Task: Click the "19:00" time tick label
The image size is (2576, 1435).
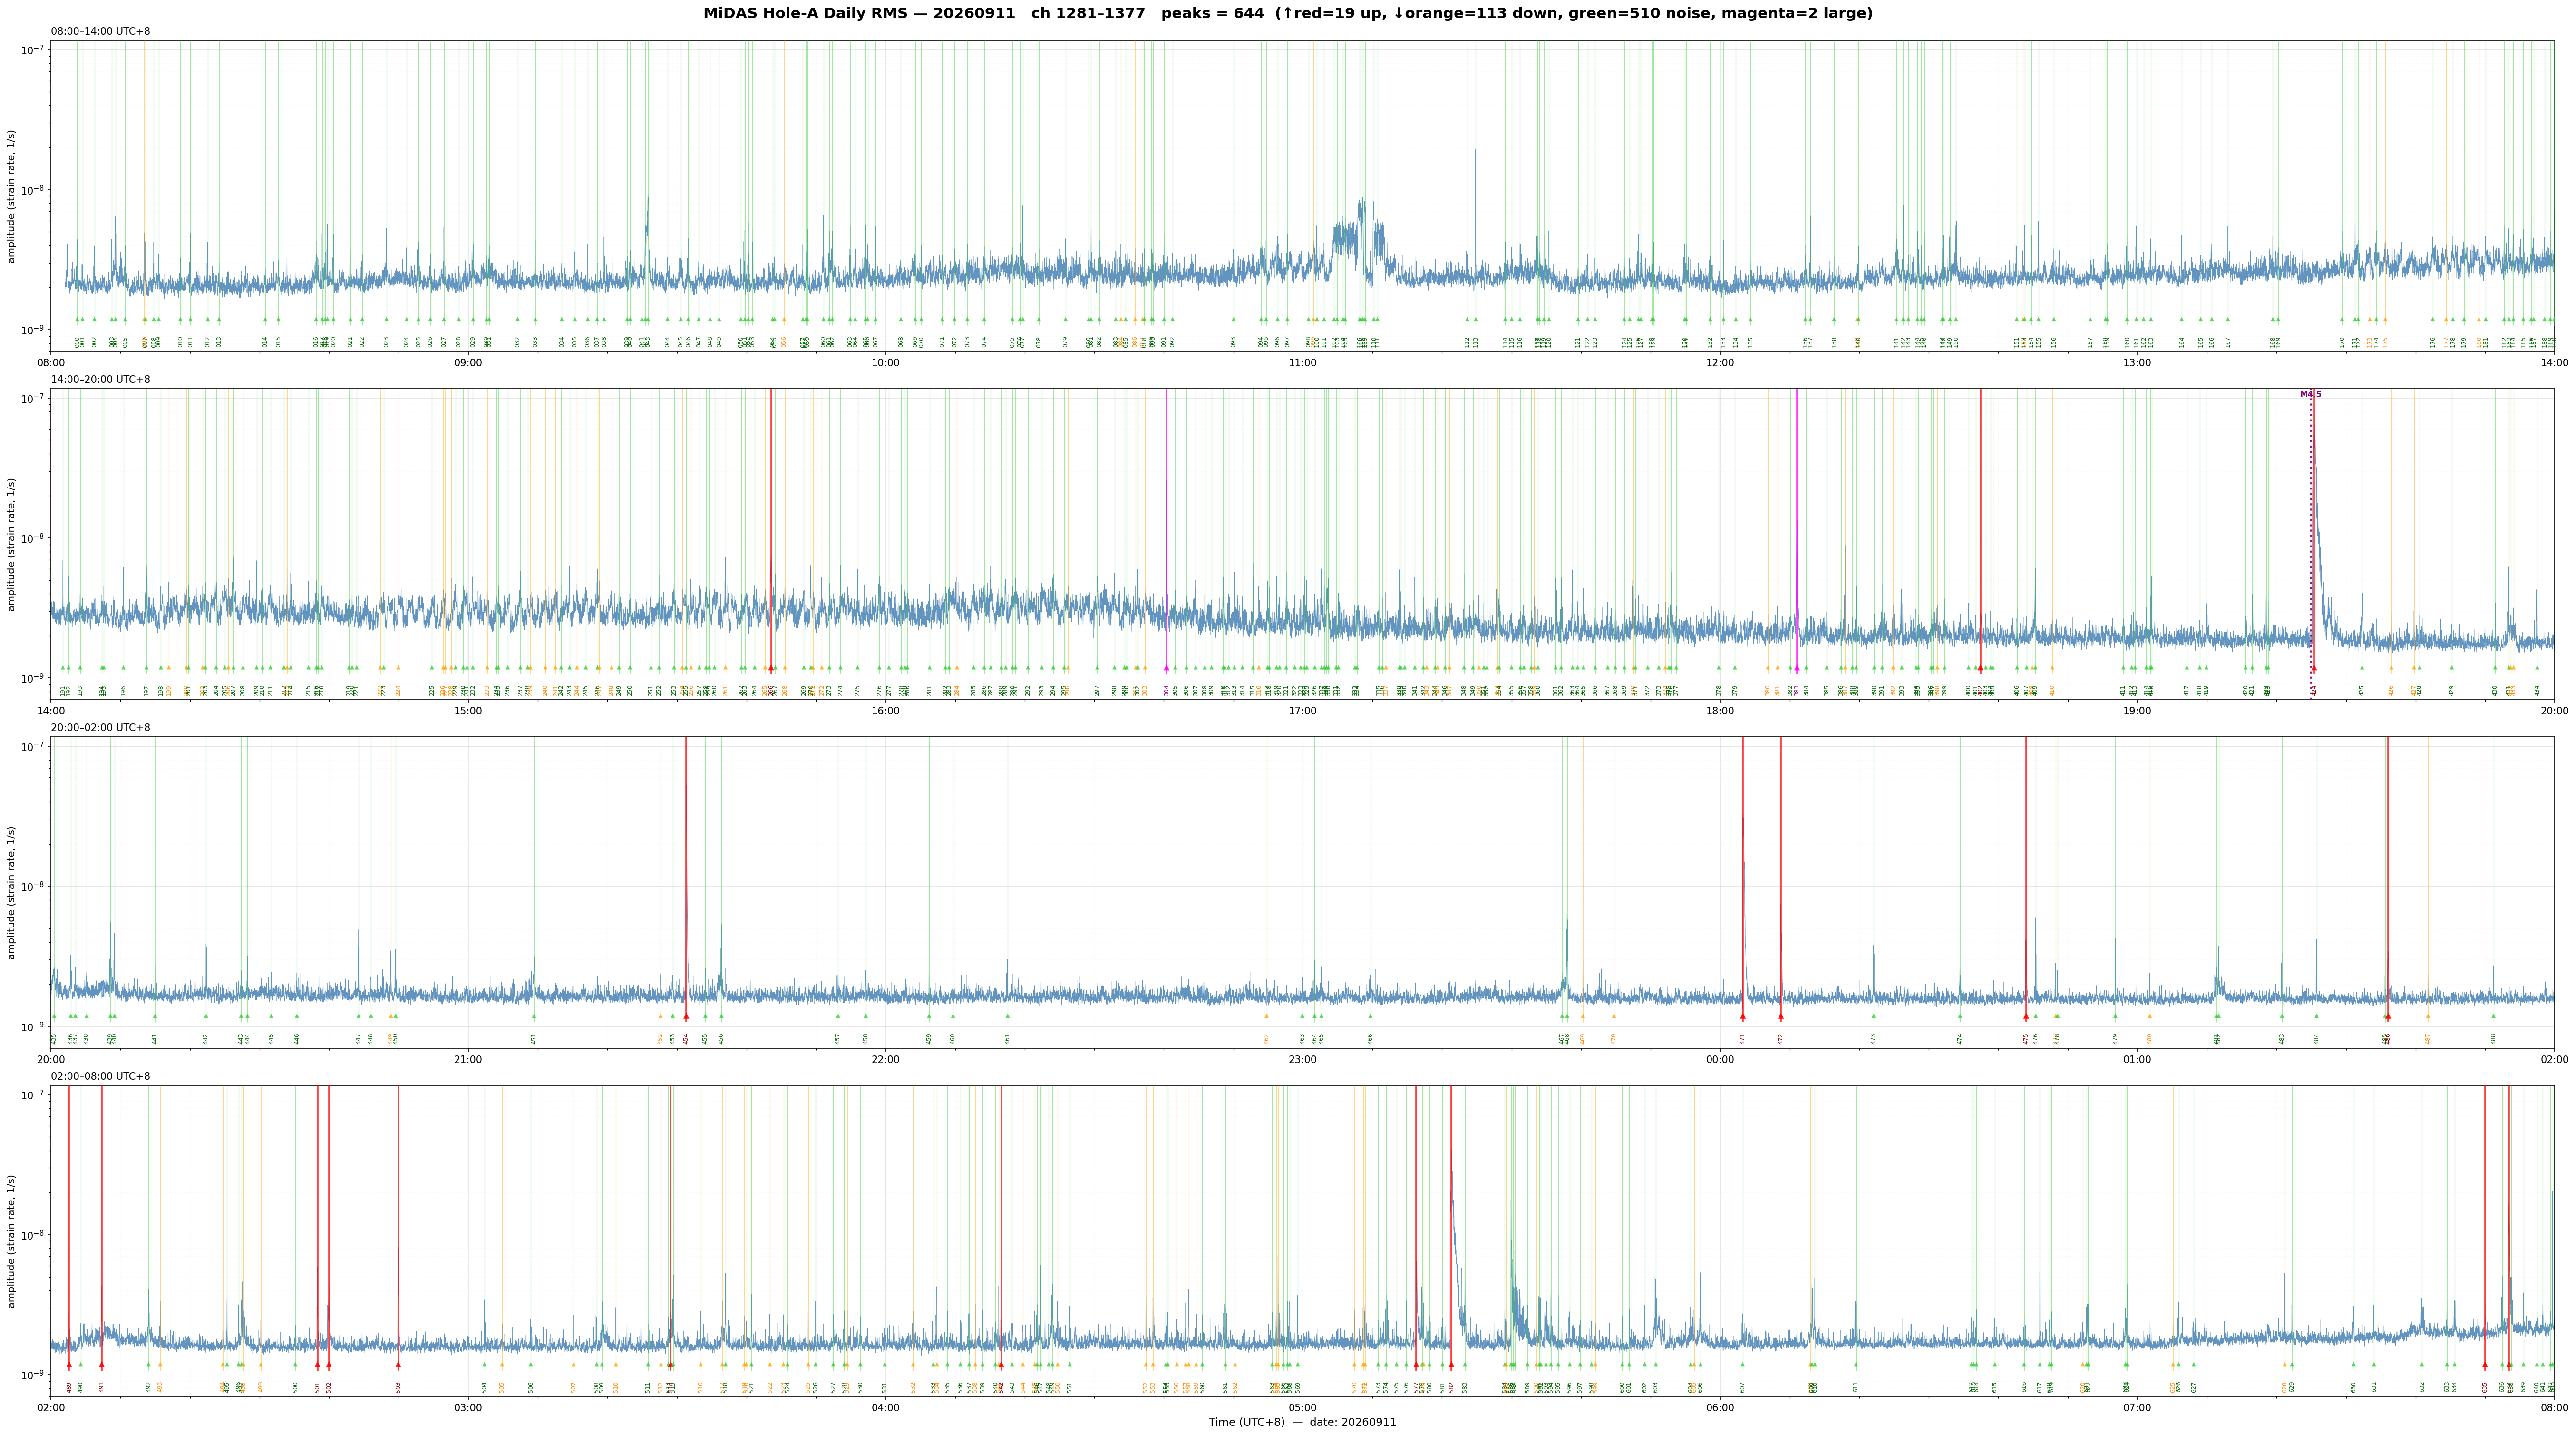Action: [2137, 711]
